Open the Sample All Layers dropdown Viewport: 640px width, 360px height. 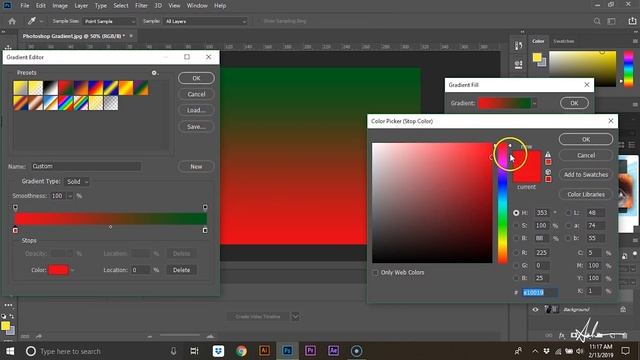pos(205,21)
